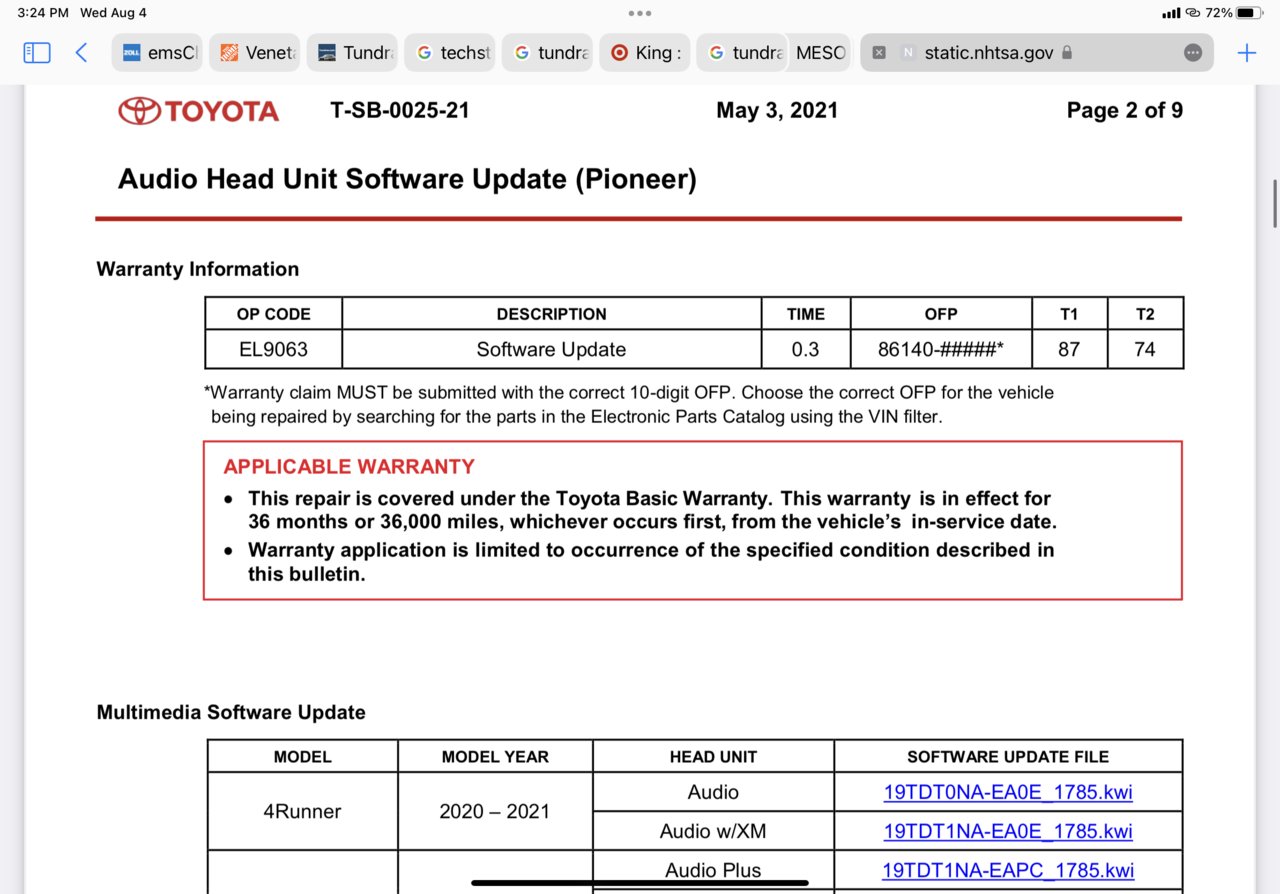Open 19TDT0NA-EA0E_1785.kwi download link
This screenshot has height=894, width=1280.
(x=1008, y=793)
